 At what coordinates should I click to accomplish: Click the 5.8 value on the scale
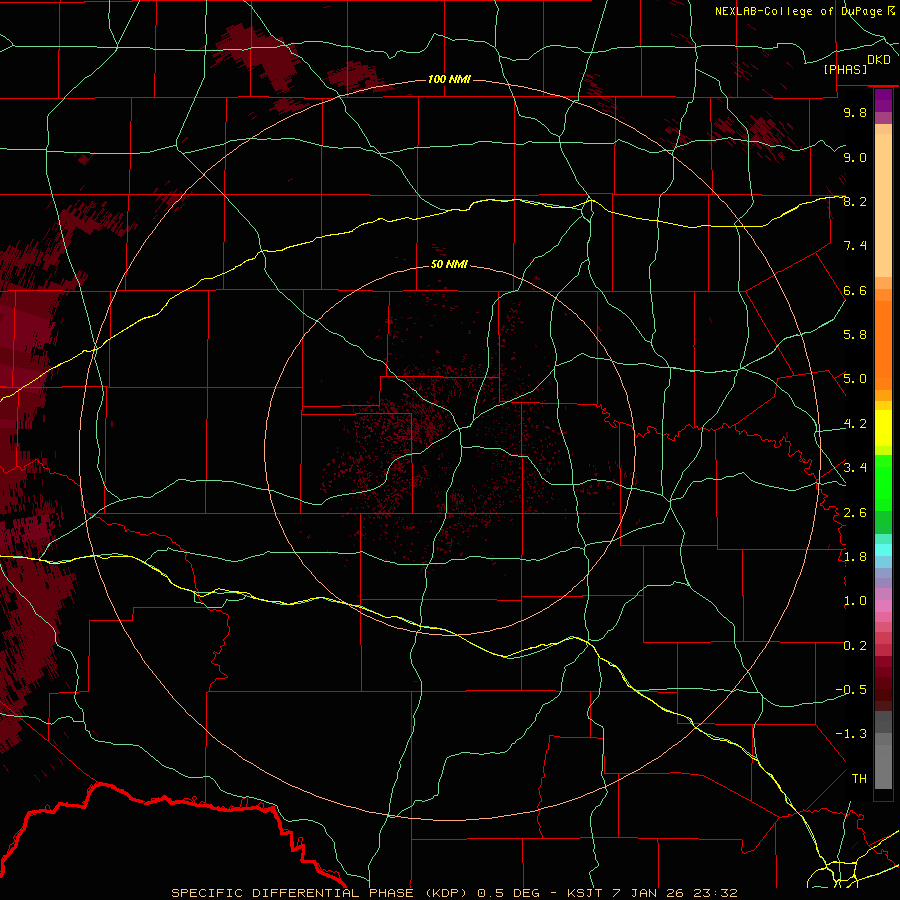coord(855,335)
